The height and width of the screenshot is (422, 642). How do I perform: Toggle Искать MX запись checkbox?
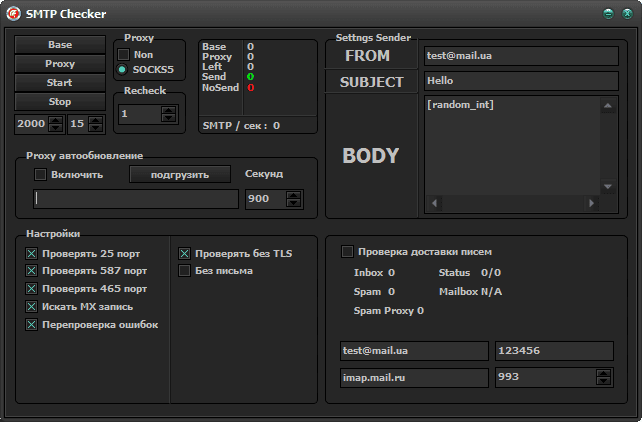(x=32, y=307)
